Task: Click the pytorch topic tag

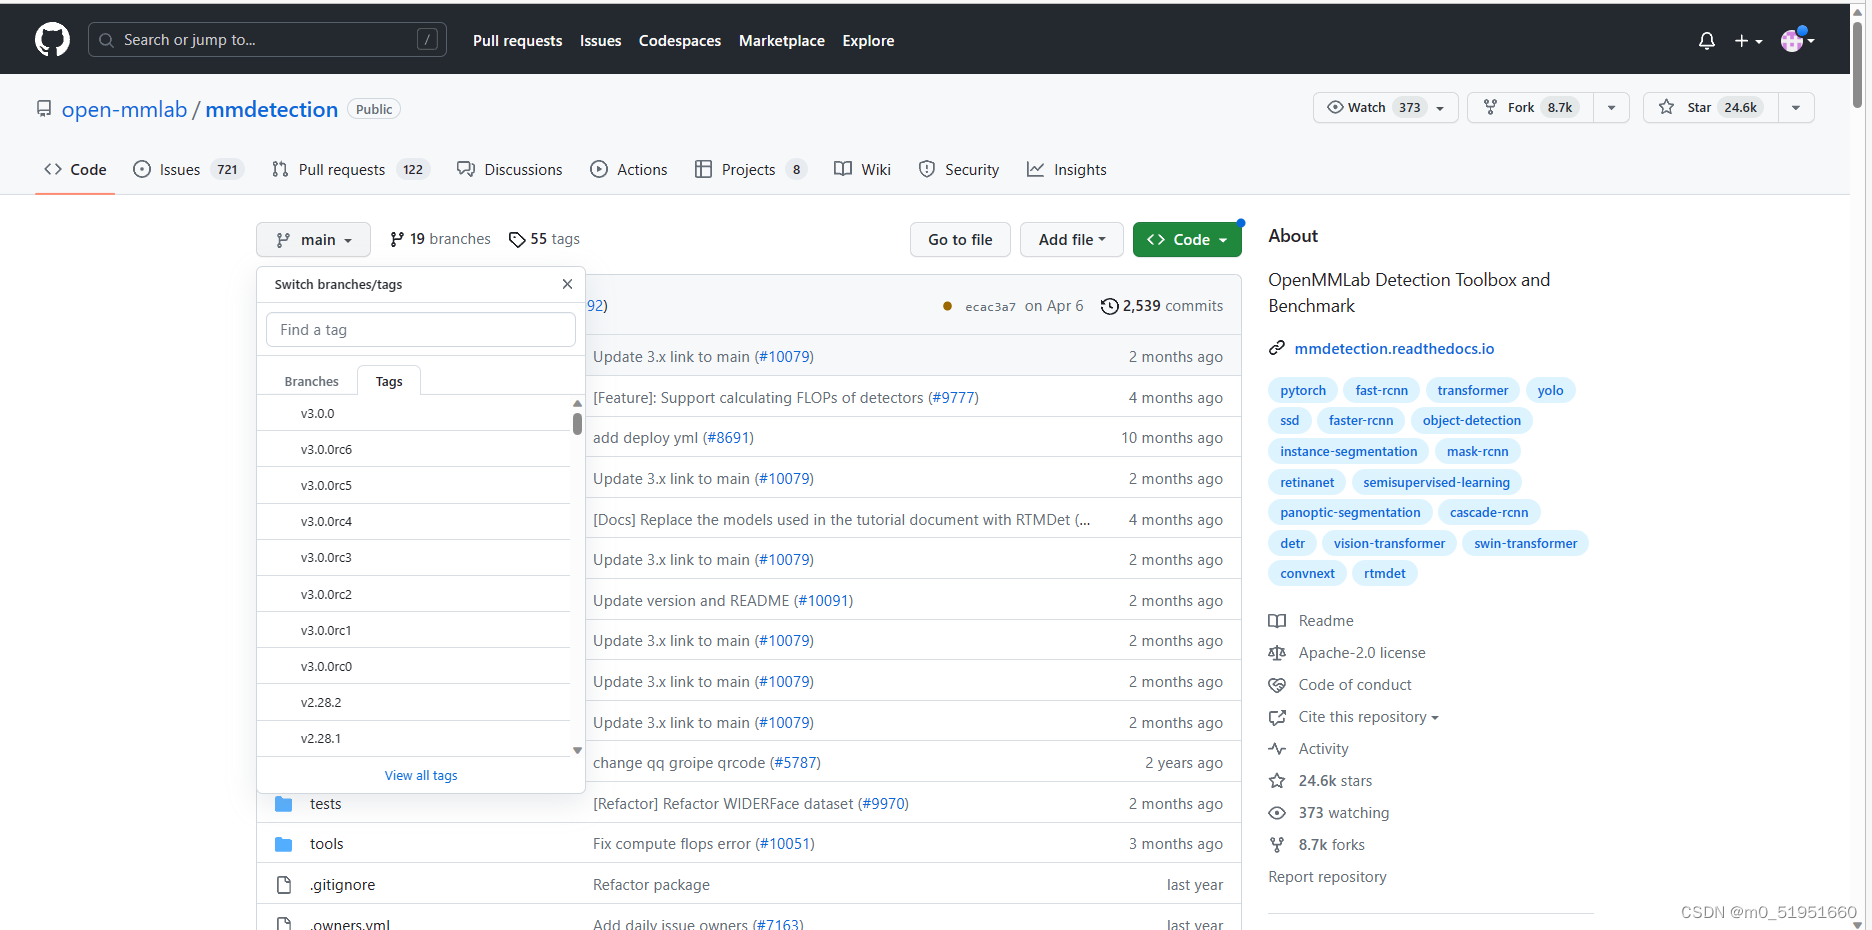Action: coord(1303,391)
